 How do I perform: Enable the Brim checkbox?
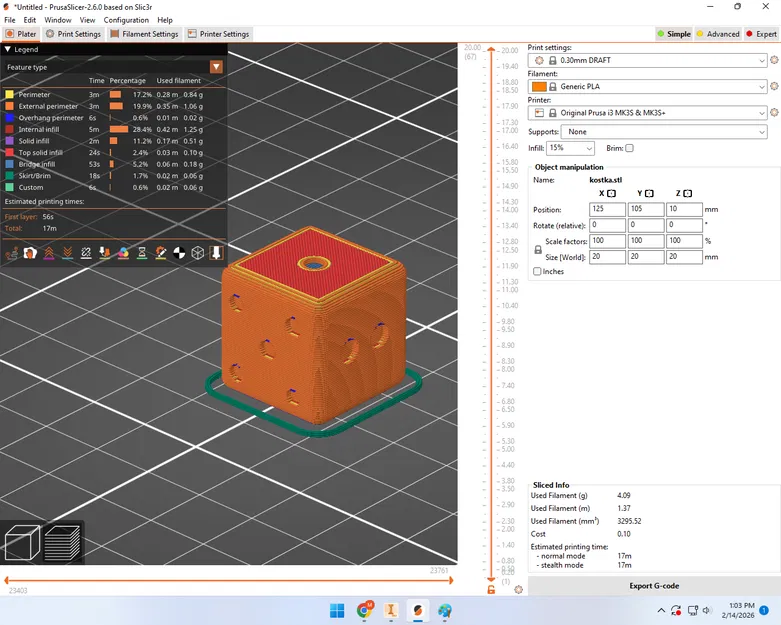[630, 148]
